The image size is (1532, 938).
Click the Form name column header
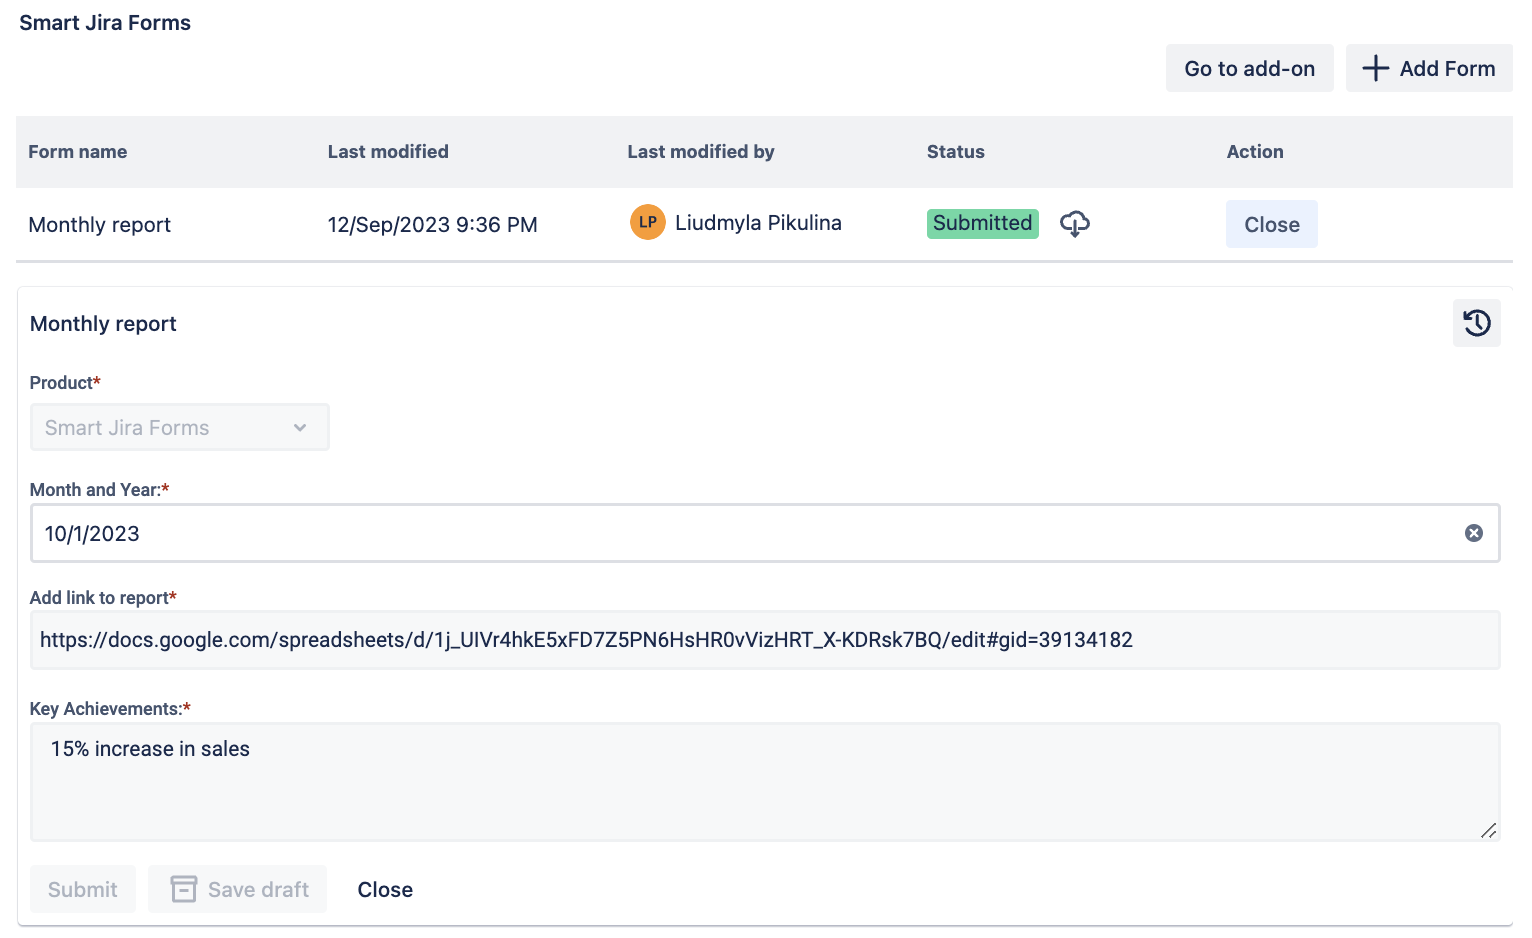[x=78, y=152]
